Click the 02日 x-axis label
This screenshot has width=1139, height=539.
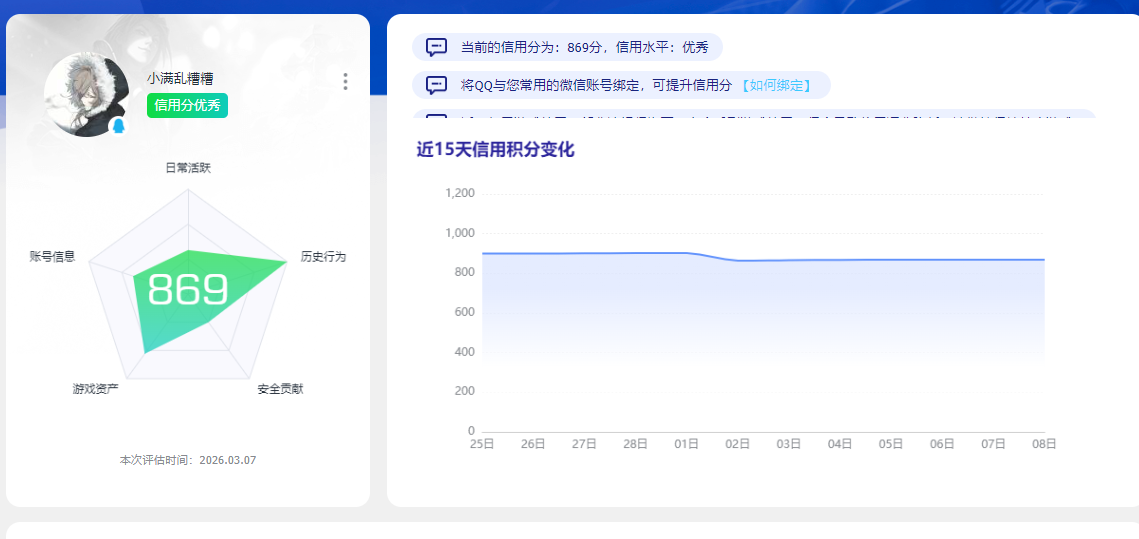(738, 444)
